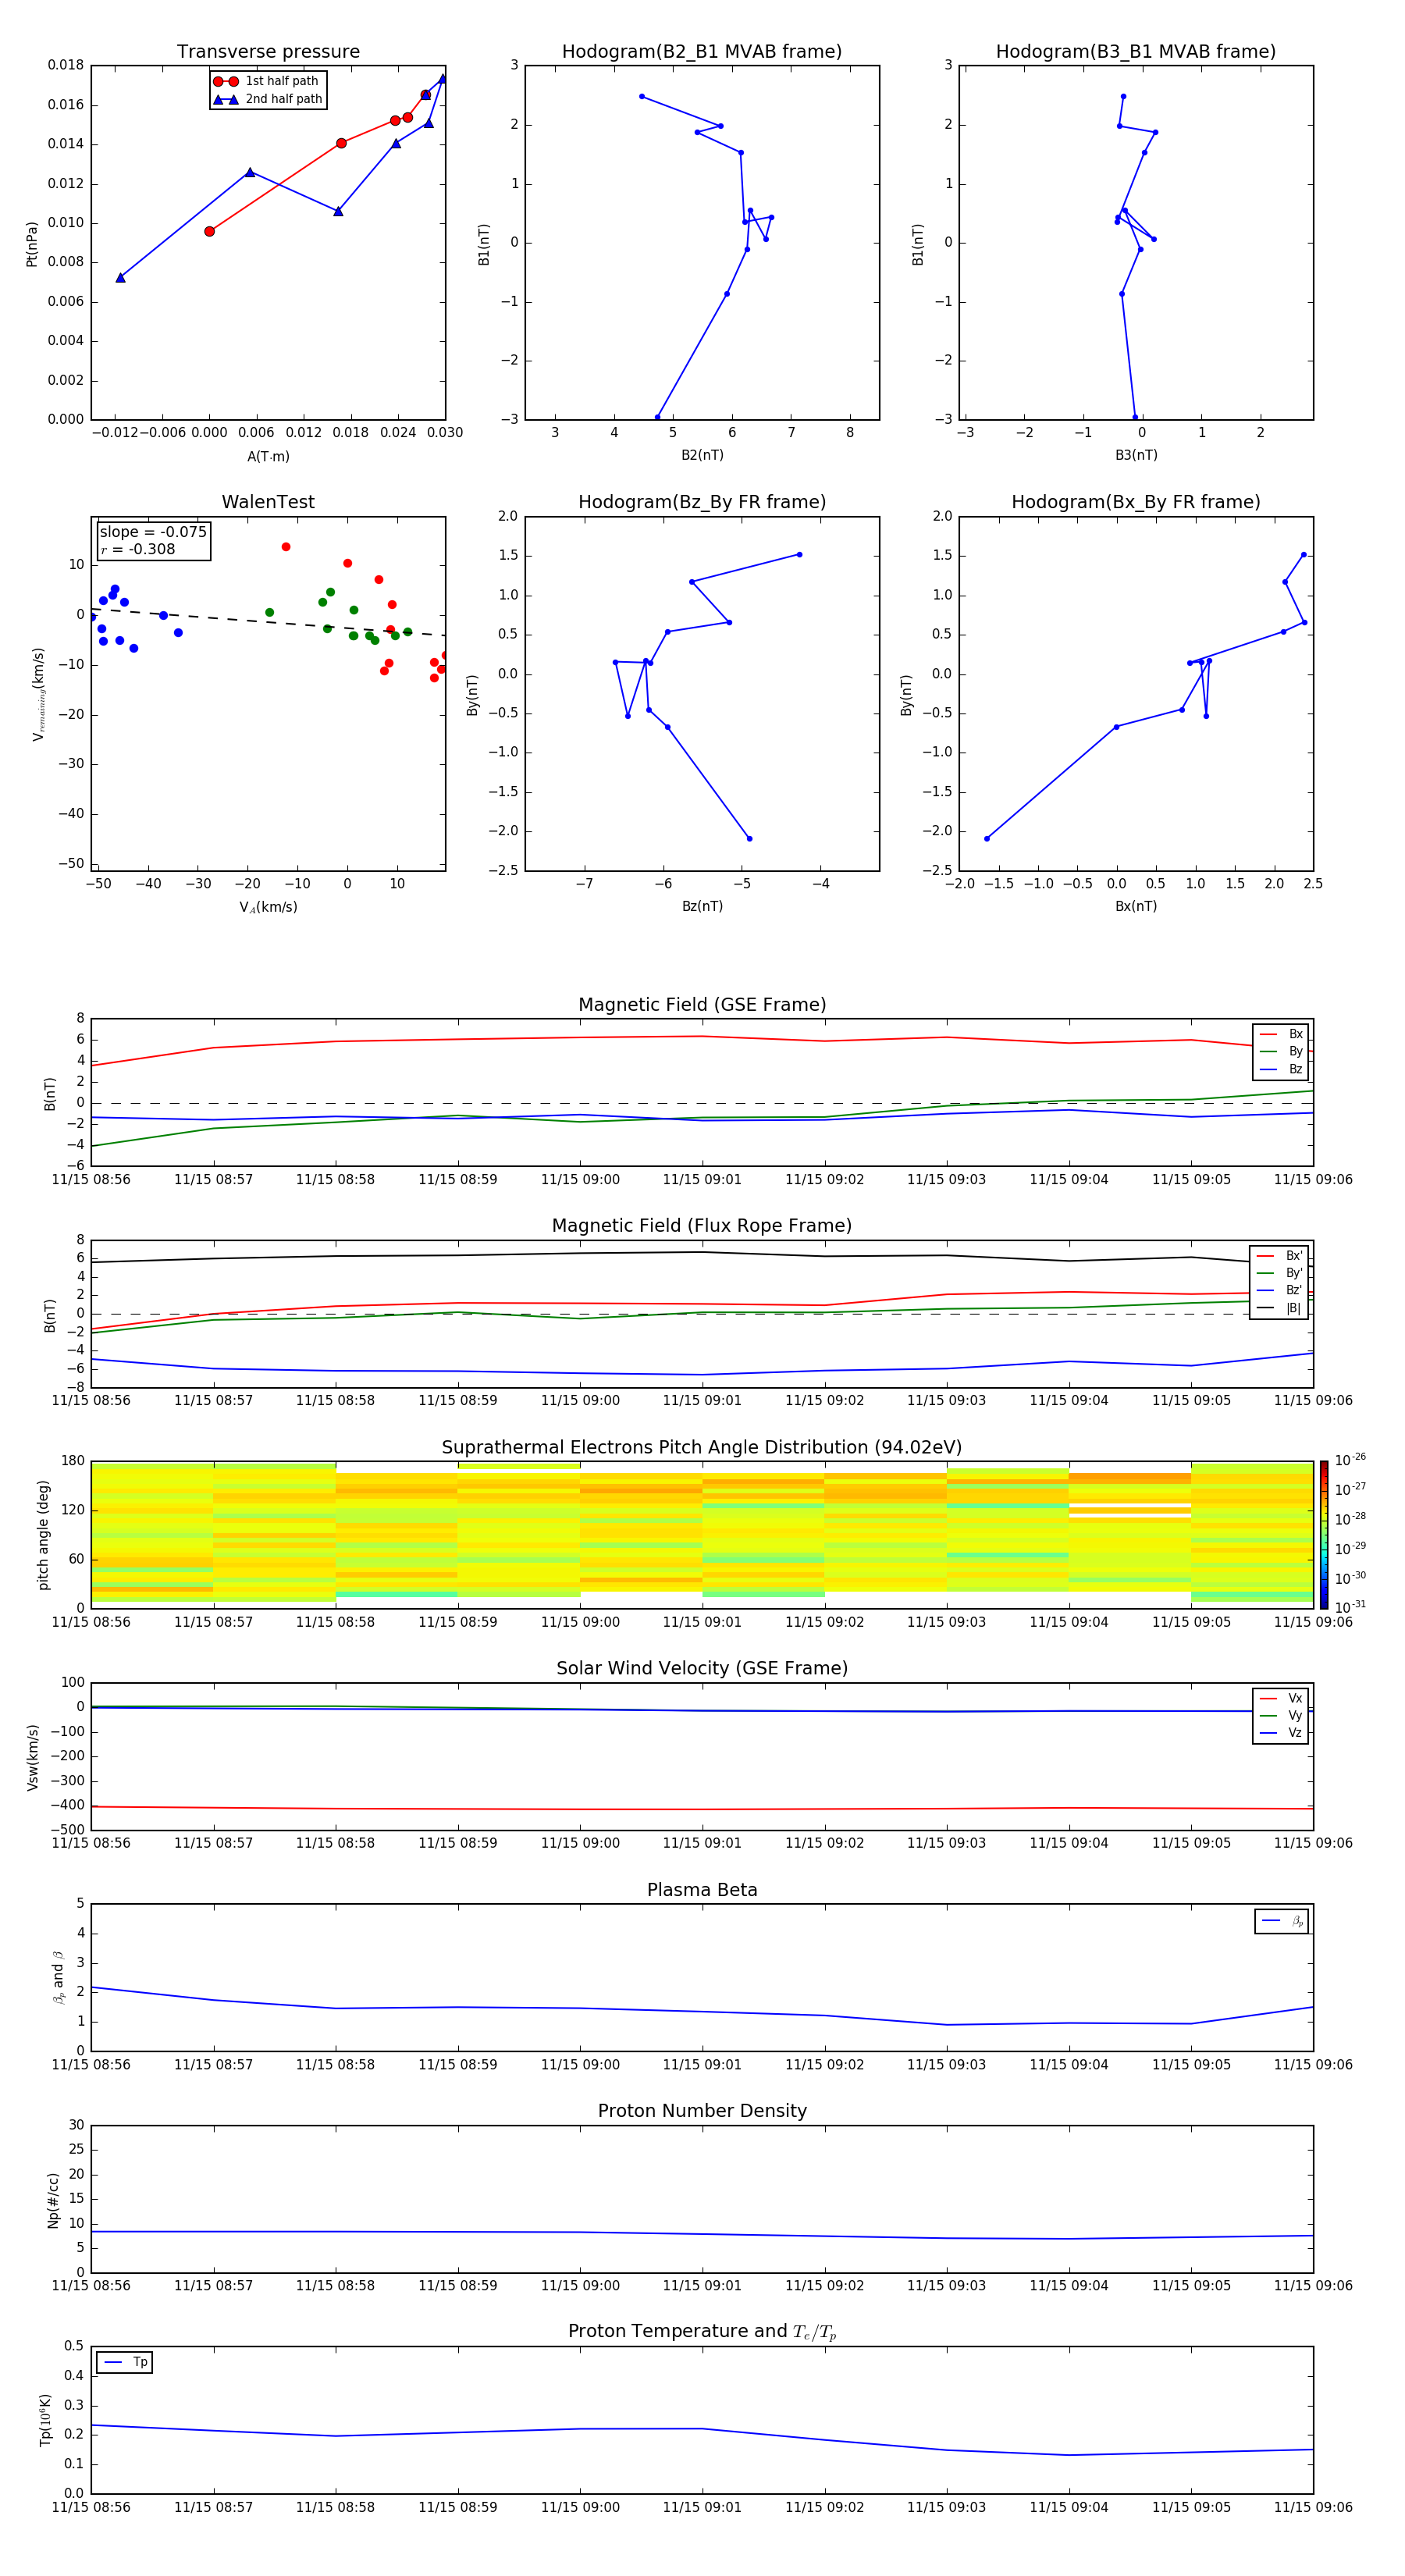Click the 'Np(#/cc)' axis label
The width and height of the screenshot is (1405, 2576).
(53, 2200)
